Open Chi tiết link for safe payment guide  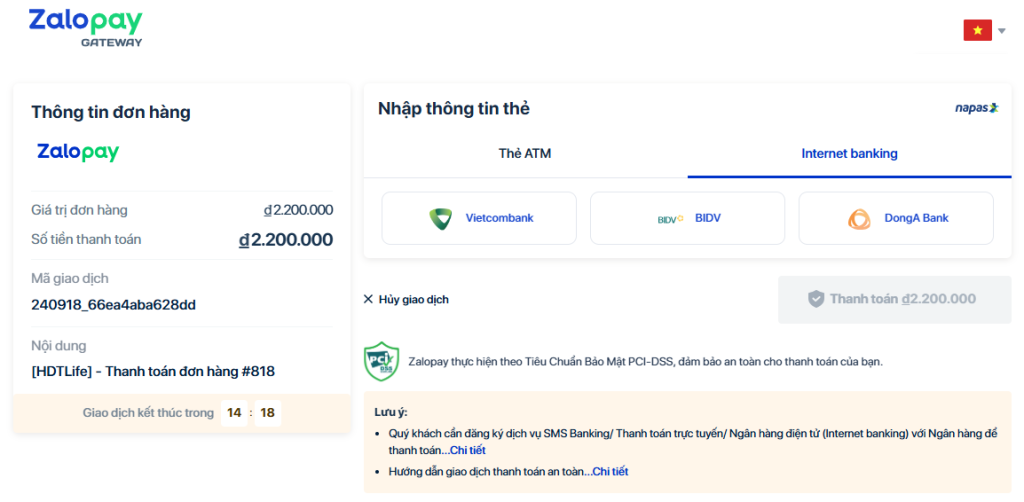point(609,471)
